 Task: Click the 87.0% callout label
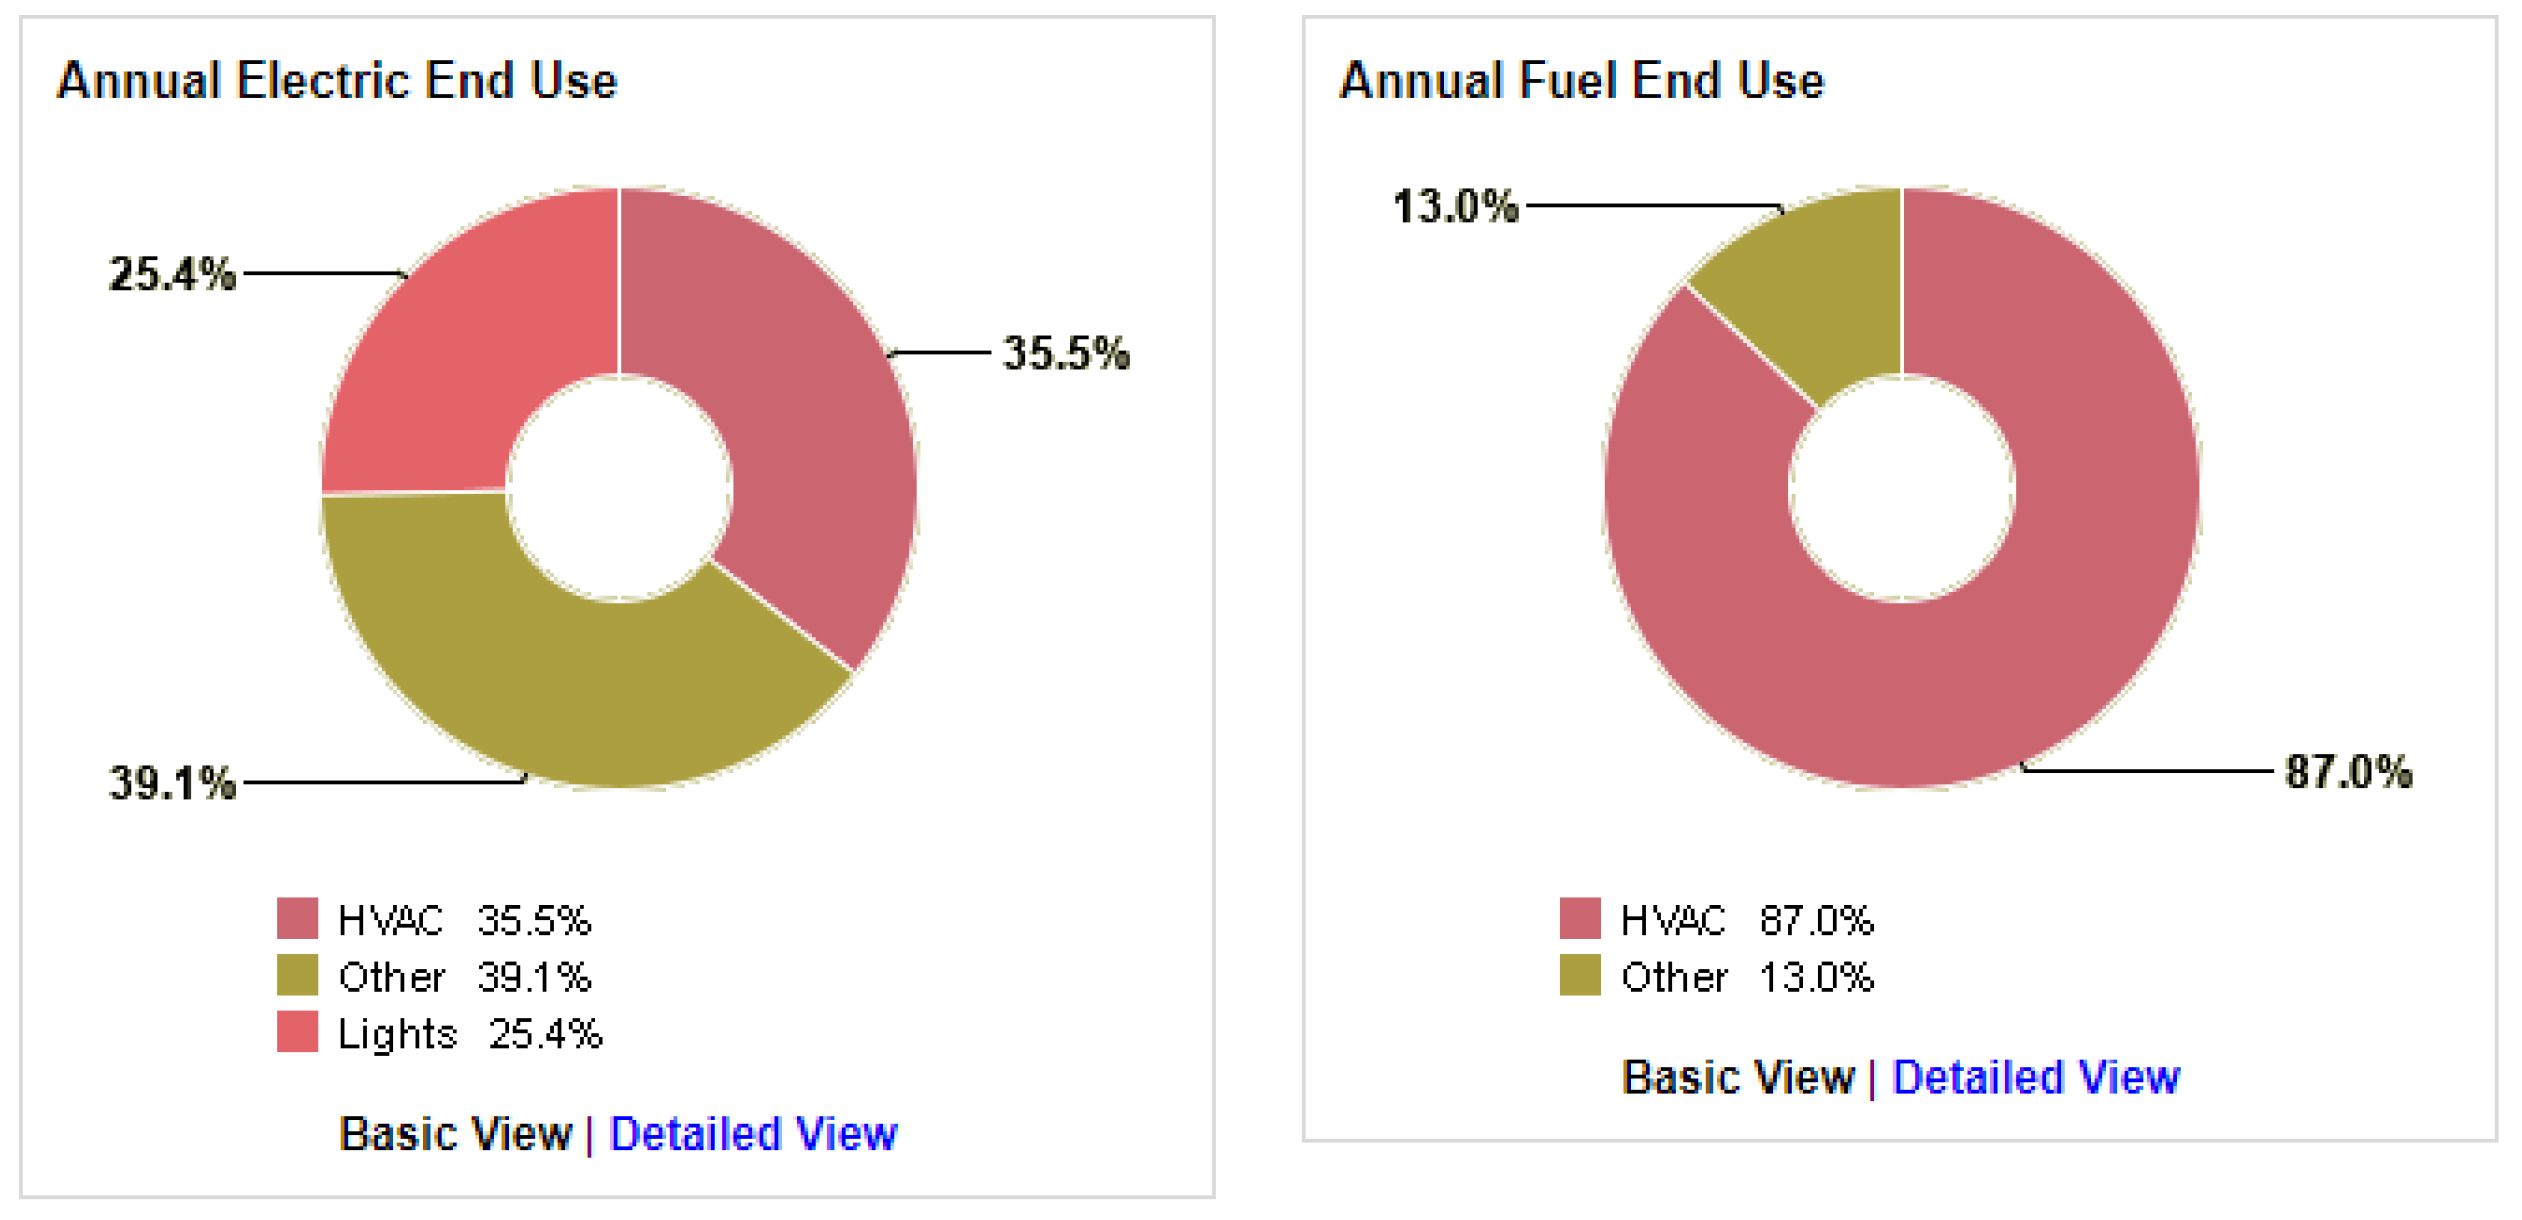[x=2348, y=772]
